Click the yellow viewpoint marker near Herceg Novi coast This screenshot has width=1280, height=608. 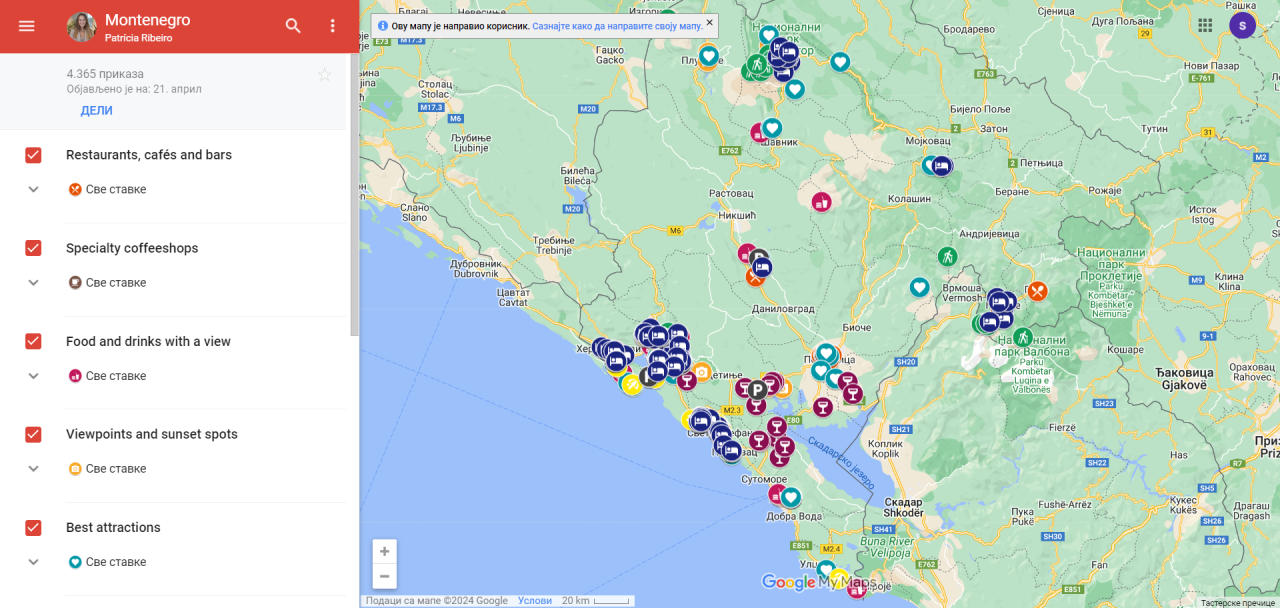click(631, 384)
